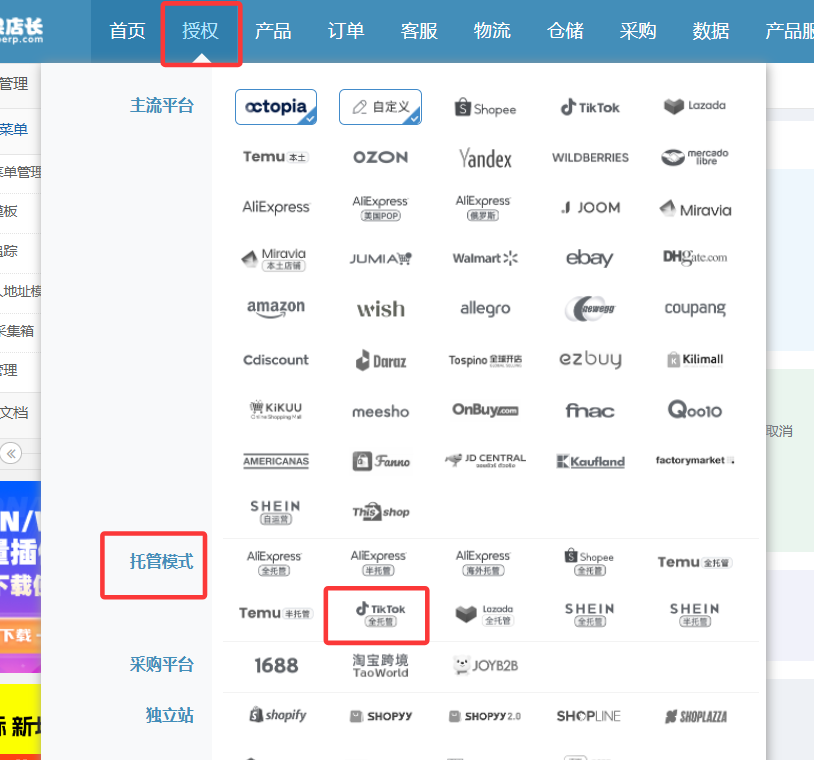Open the JD CENTRAL platform

click(x=485, y=460)
